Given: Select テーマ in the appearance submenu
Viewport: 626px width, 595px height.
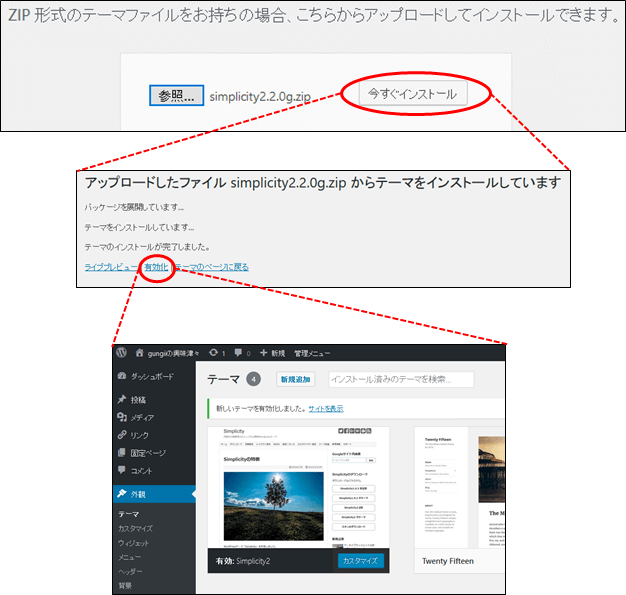Looking at the screenshot, I should pos(129,514).
